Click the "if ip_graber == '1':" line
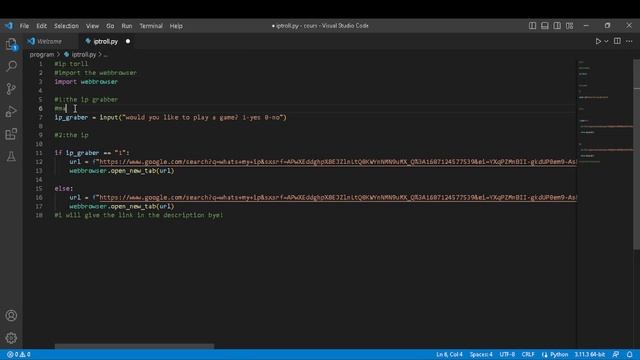The height and width of the screenshot is (360, 640). coord(92,153)
